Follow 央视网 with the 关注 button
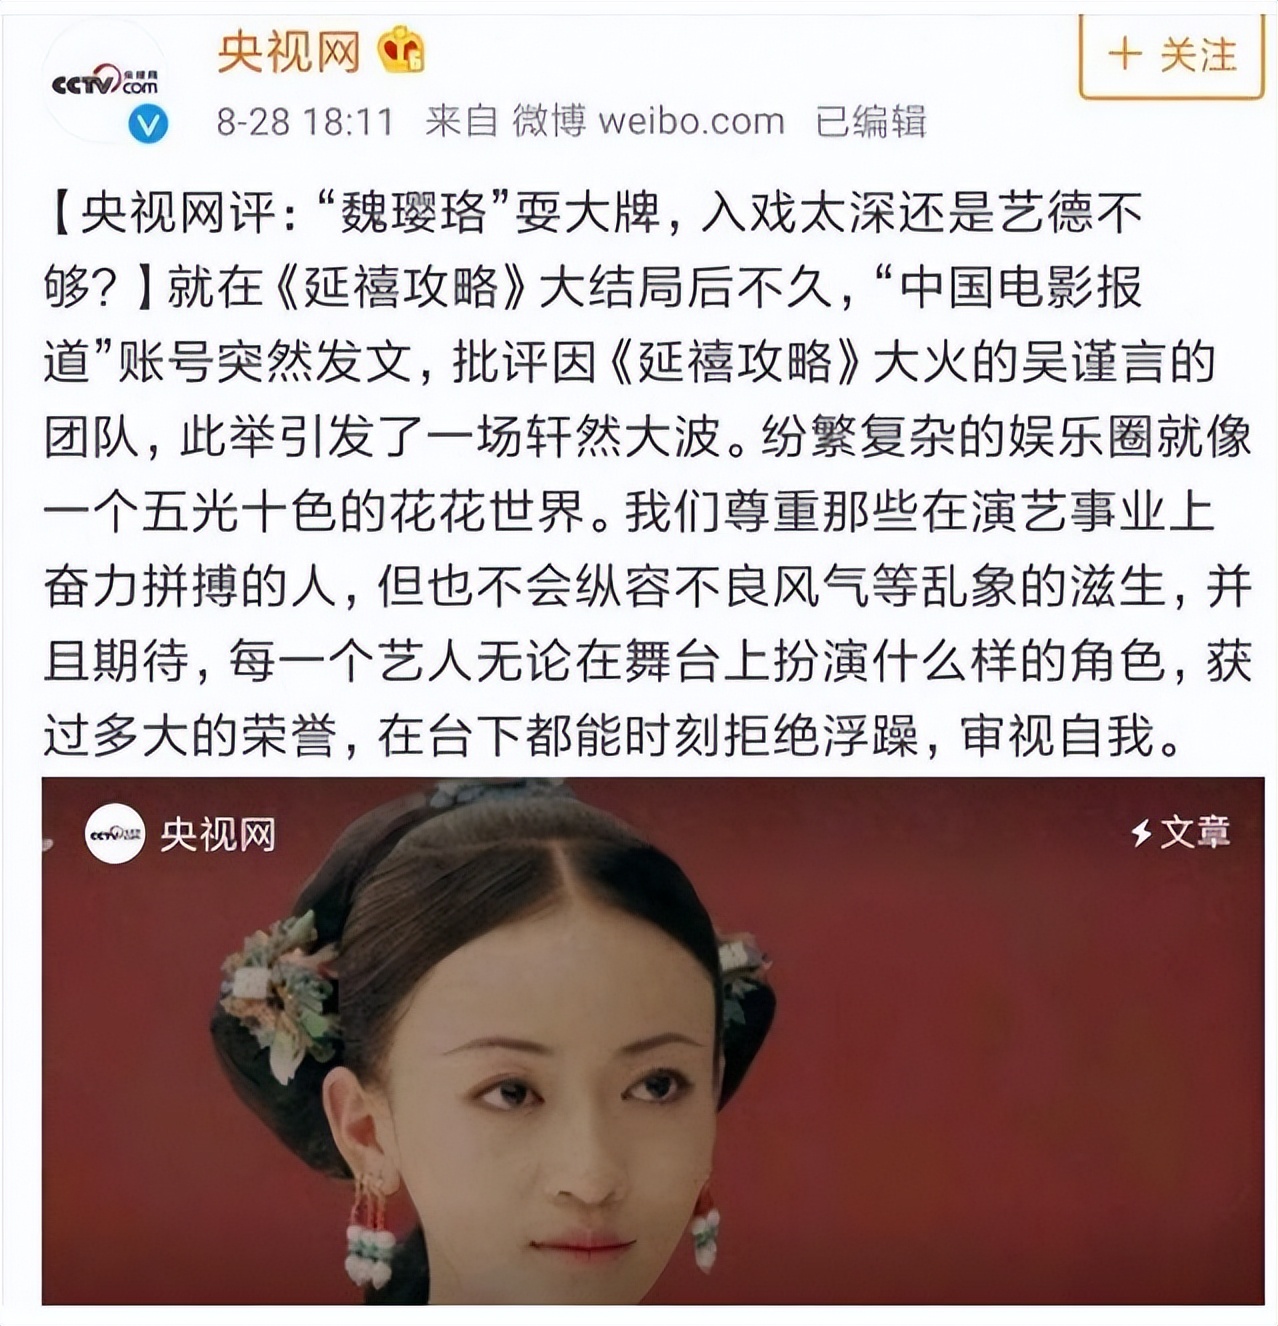Viewport: 1278px width, 1326px height. point(1172,55)
